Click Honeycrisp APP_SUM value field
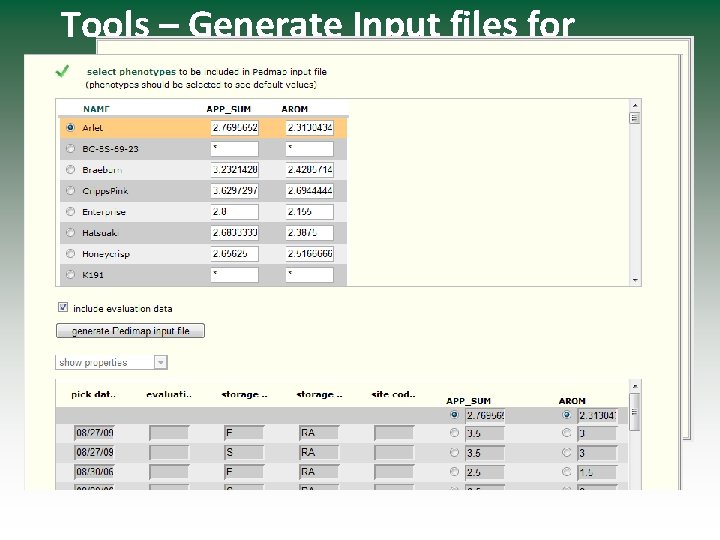The image size is (720, 540). (x=235, y=254)
